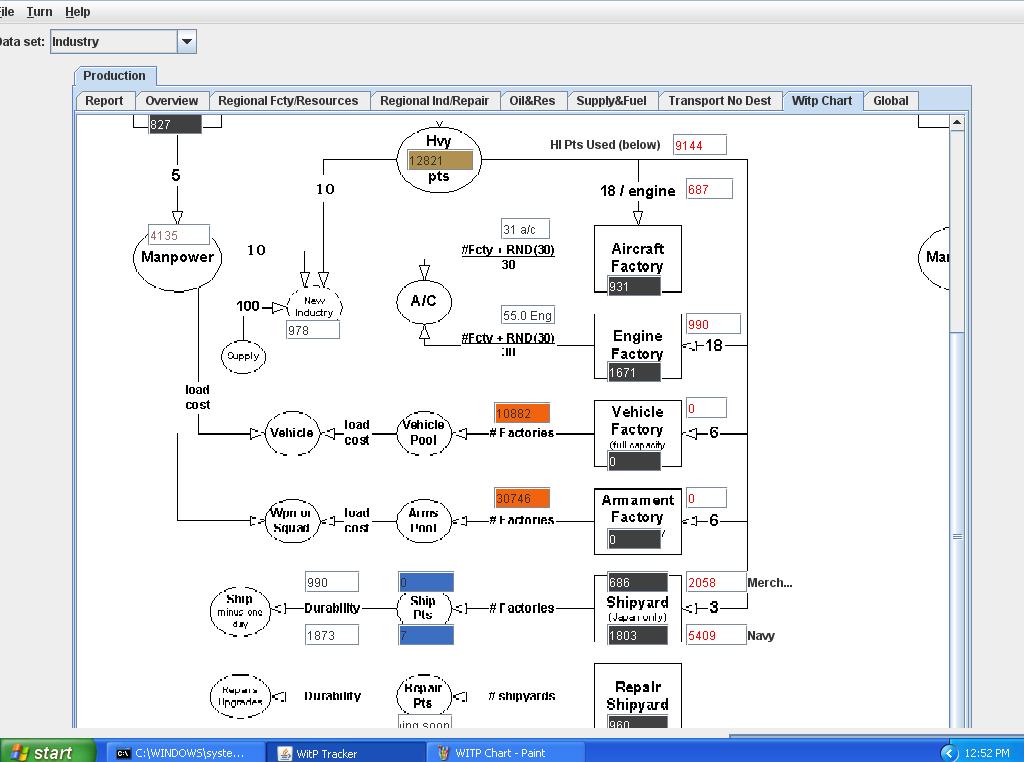The width and height of the screenshot is (1024, 762).
Task: Click the 827 dark value field
Action: [x=175, y=124]
